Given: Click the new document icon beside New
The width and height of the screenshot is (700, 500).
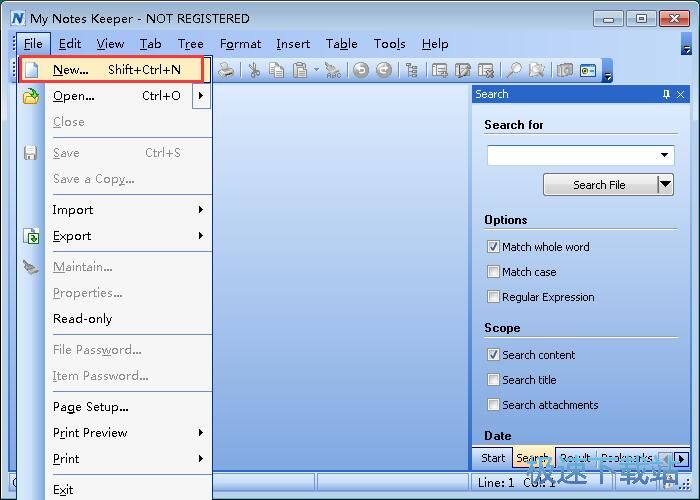Looking at the screenshot, I should 31,70.
